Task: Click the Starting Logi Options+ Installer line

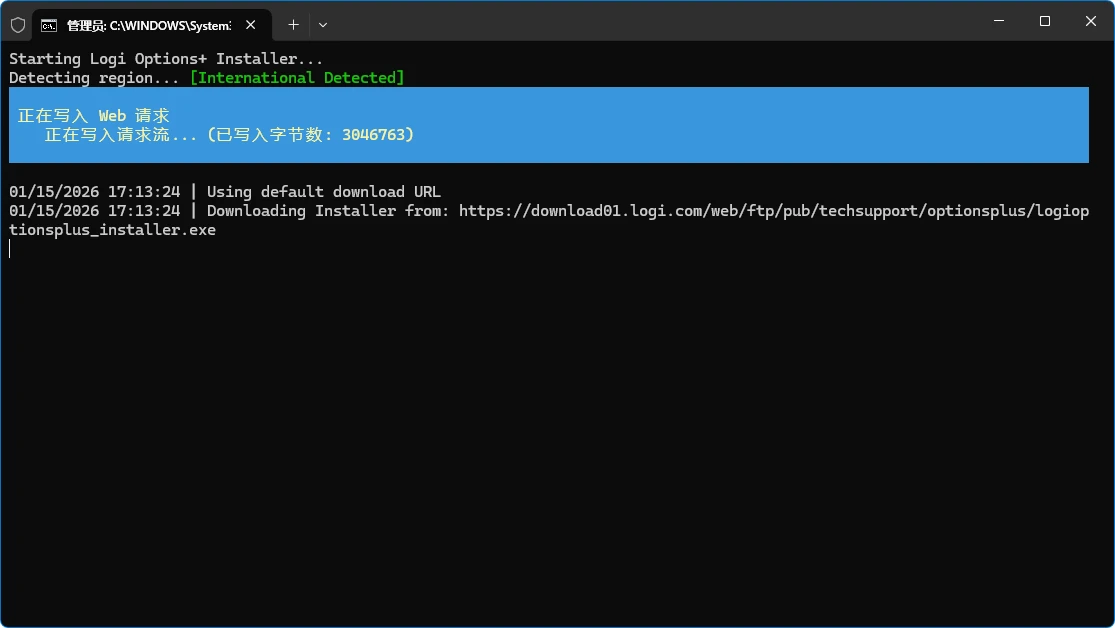Action: click(x=166, y=59)
